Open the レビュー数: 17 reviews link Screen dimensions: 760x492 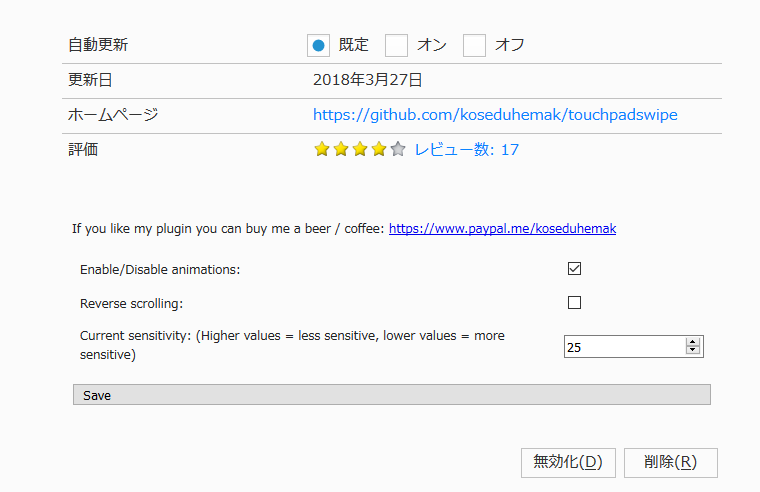click(466, 149)
